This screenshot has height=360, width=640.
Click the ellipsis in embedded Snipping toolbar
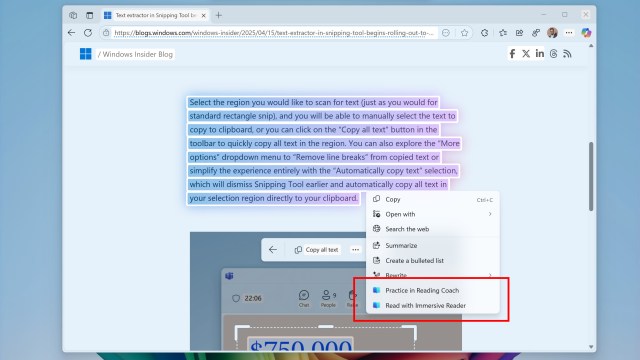click(356, 249)
